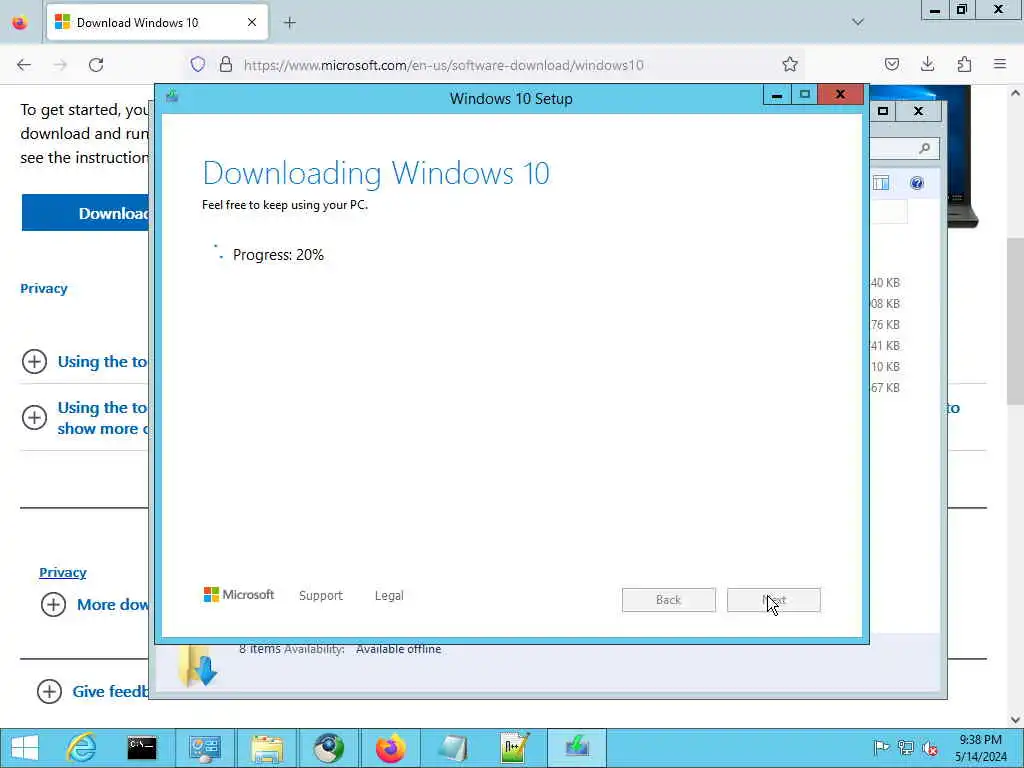Click the browser vertical scrollbar thumb
Image resolution: width=1024 pixels, height=768 pixels.
click(1015, 321)
